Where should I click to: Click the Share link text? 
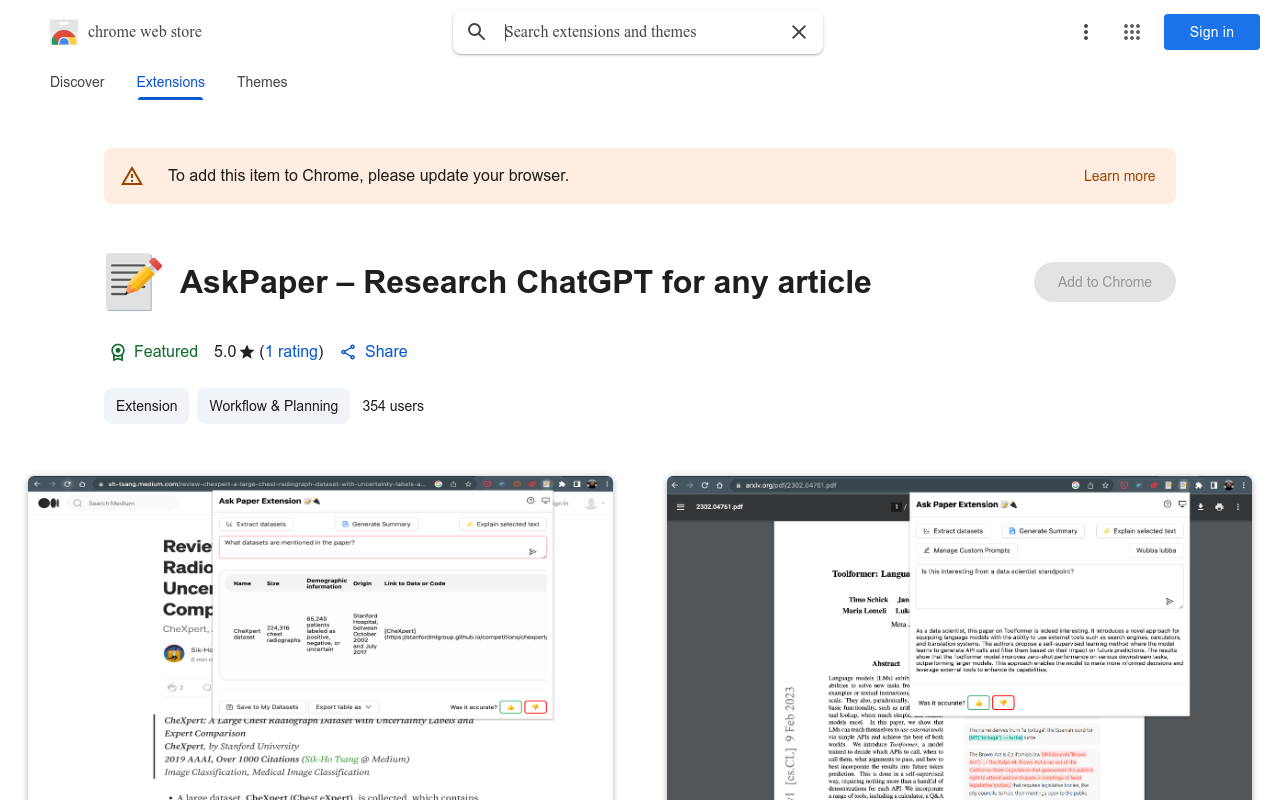(x=386, y=352)
